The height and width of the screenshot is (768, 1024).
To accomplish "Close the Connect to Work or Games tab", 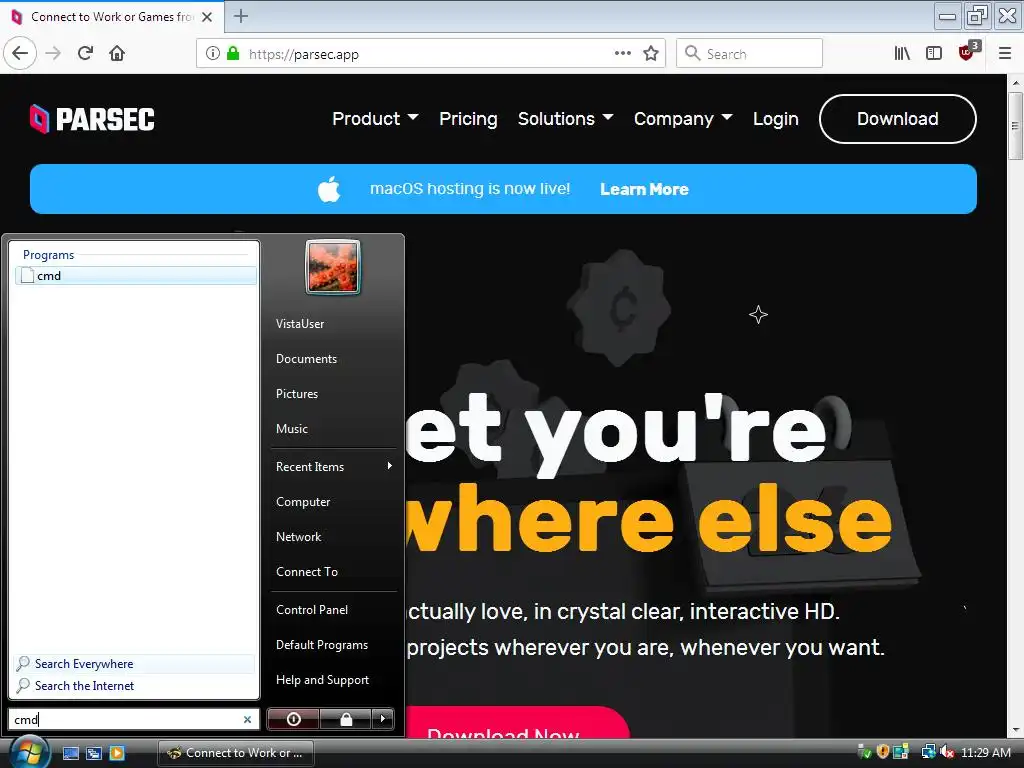I will (207, 17).
